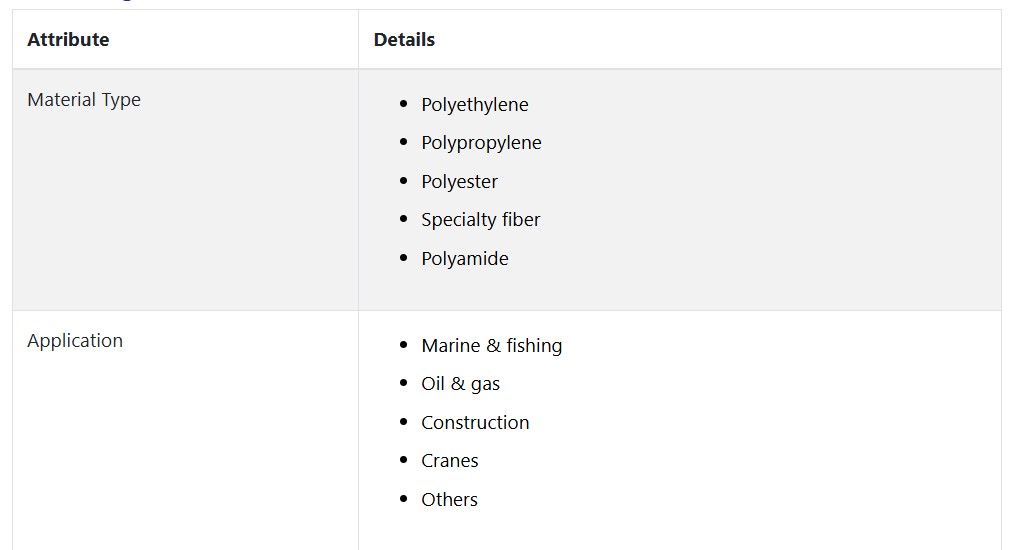Screen dimensions: 1009x550
Task: Click the bullet before Polyester
Action: tap(403, 181)
